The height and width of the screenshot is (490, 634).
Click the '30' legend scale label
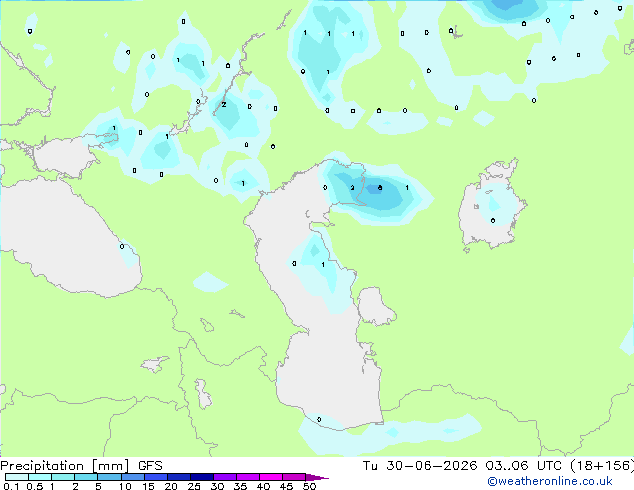click(218, 486)
